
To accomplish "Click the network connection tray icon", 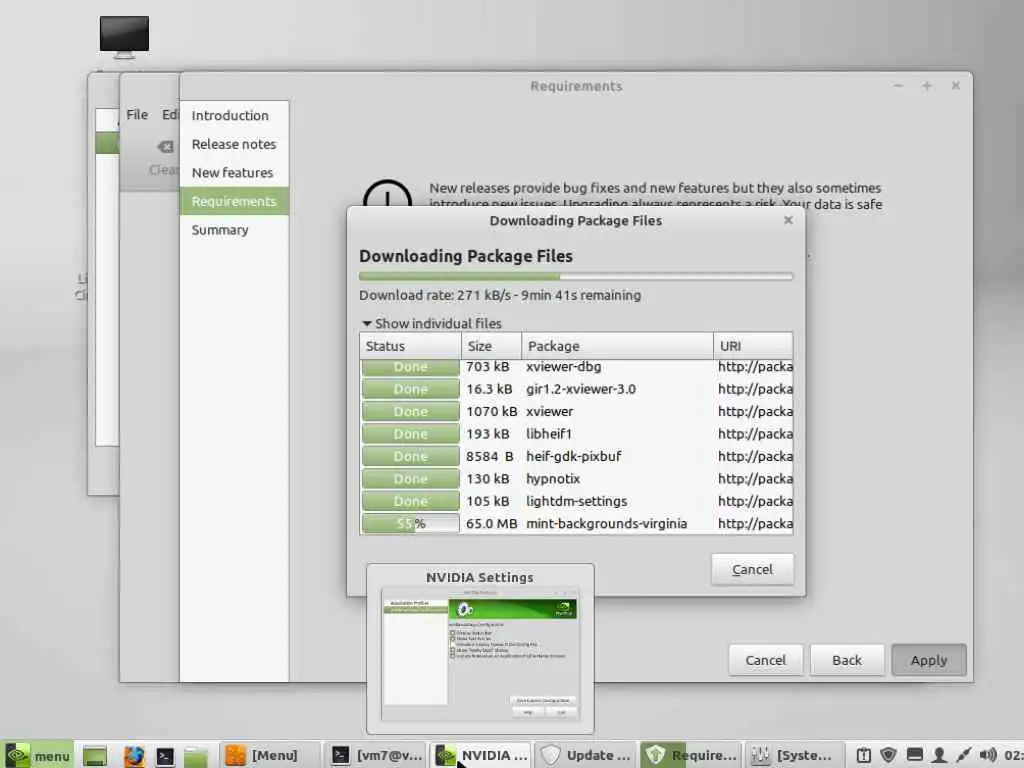I will (x=963, y=756).
